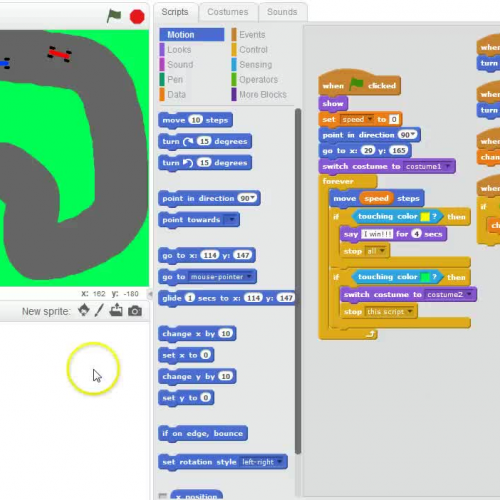Select the Data block category
The image size is (500, 500).
click(176, 95)
